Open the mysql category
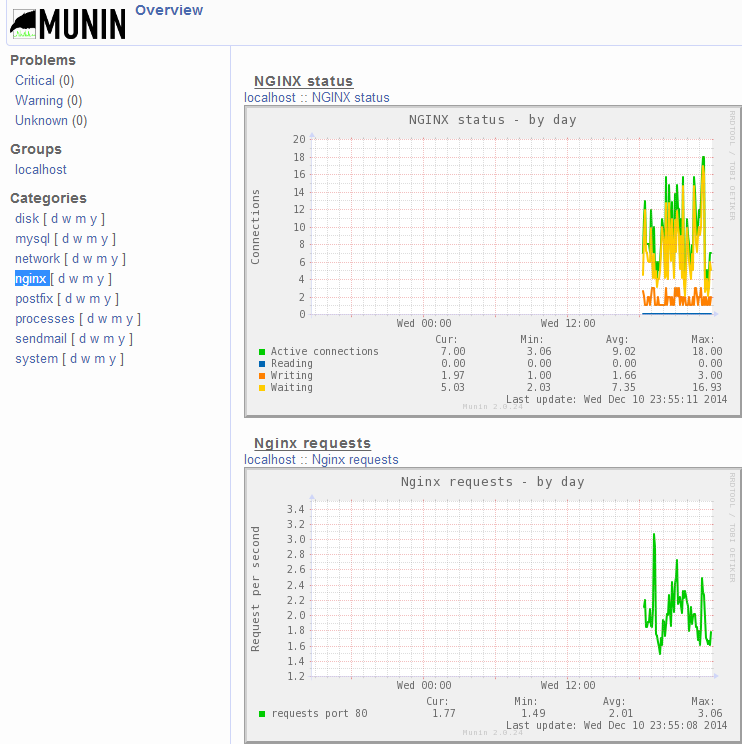The image size is (742, 744). click(32, 238)
